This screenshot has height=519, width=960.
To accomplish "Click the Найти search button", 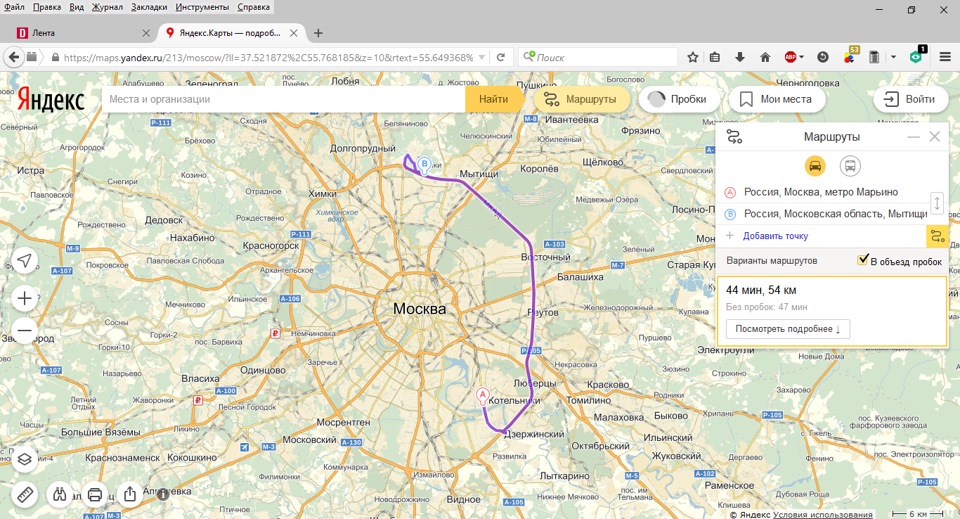I will point(493,99).
